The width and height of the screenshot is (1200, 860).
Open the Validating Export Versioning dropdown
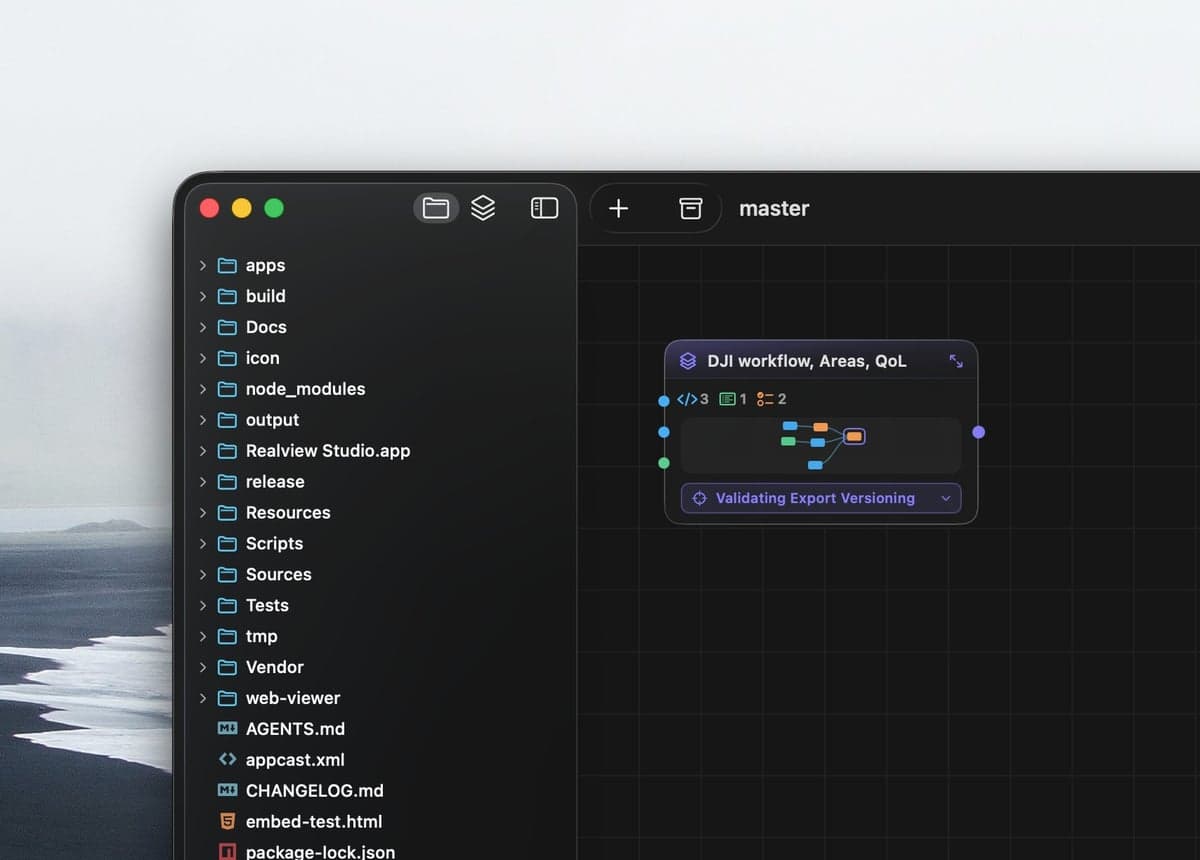(821, 498)
